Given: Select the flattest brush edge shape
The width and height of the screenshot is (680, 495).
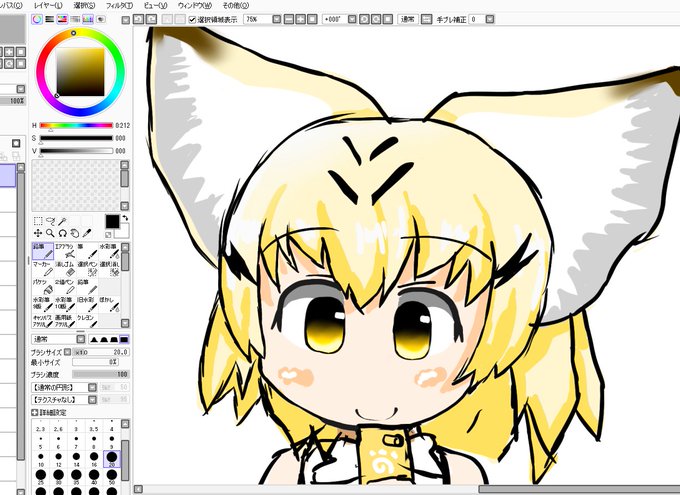Looking at the screenshot, I should point(124,339).
